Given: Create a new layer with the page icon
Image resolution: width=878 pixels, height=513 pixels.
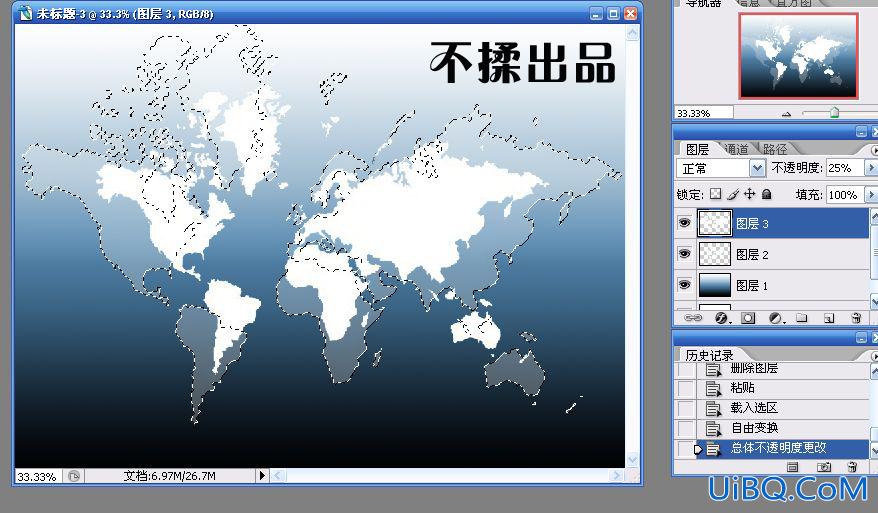Looking at the screenshot, I should (829, 318).
